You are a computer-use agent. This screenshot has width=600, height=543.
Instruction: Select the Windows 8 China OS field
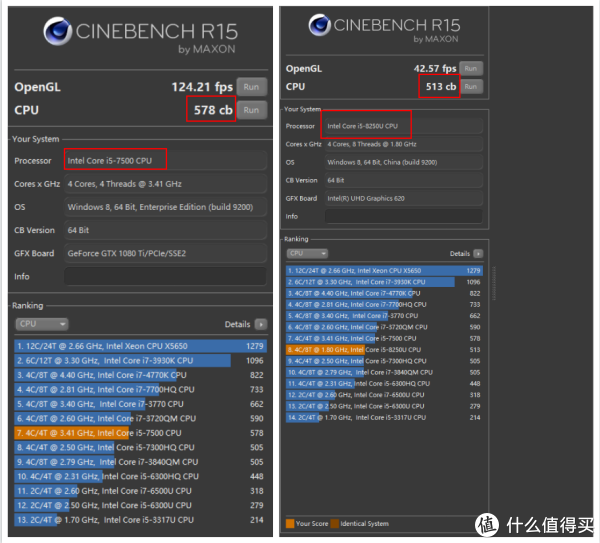[x=404, y=162]
